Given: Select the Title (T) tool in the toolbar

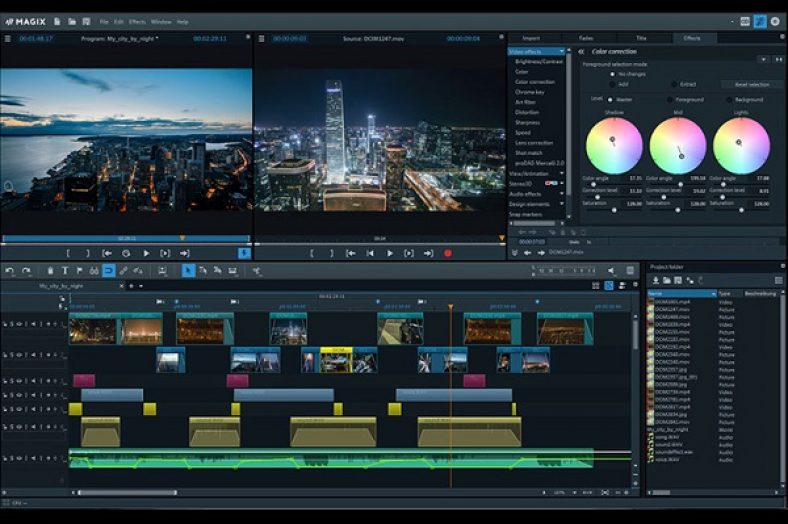Looking at the screenshot, I should pos(66,271).
